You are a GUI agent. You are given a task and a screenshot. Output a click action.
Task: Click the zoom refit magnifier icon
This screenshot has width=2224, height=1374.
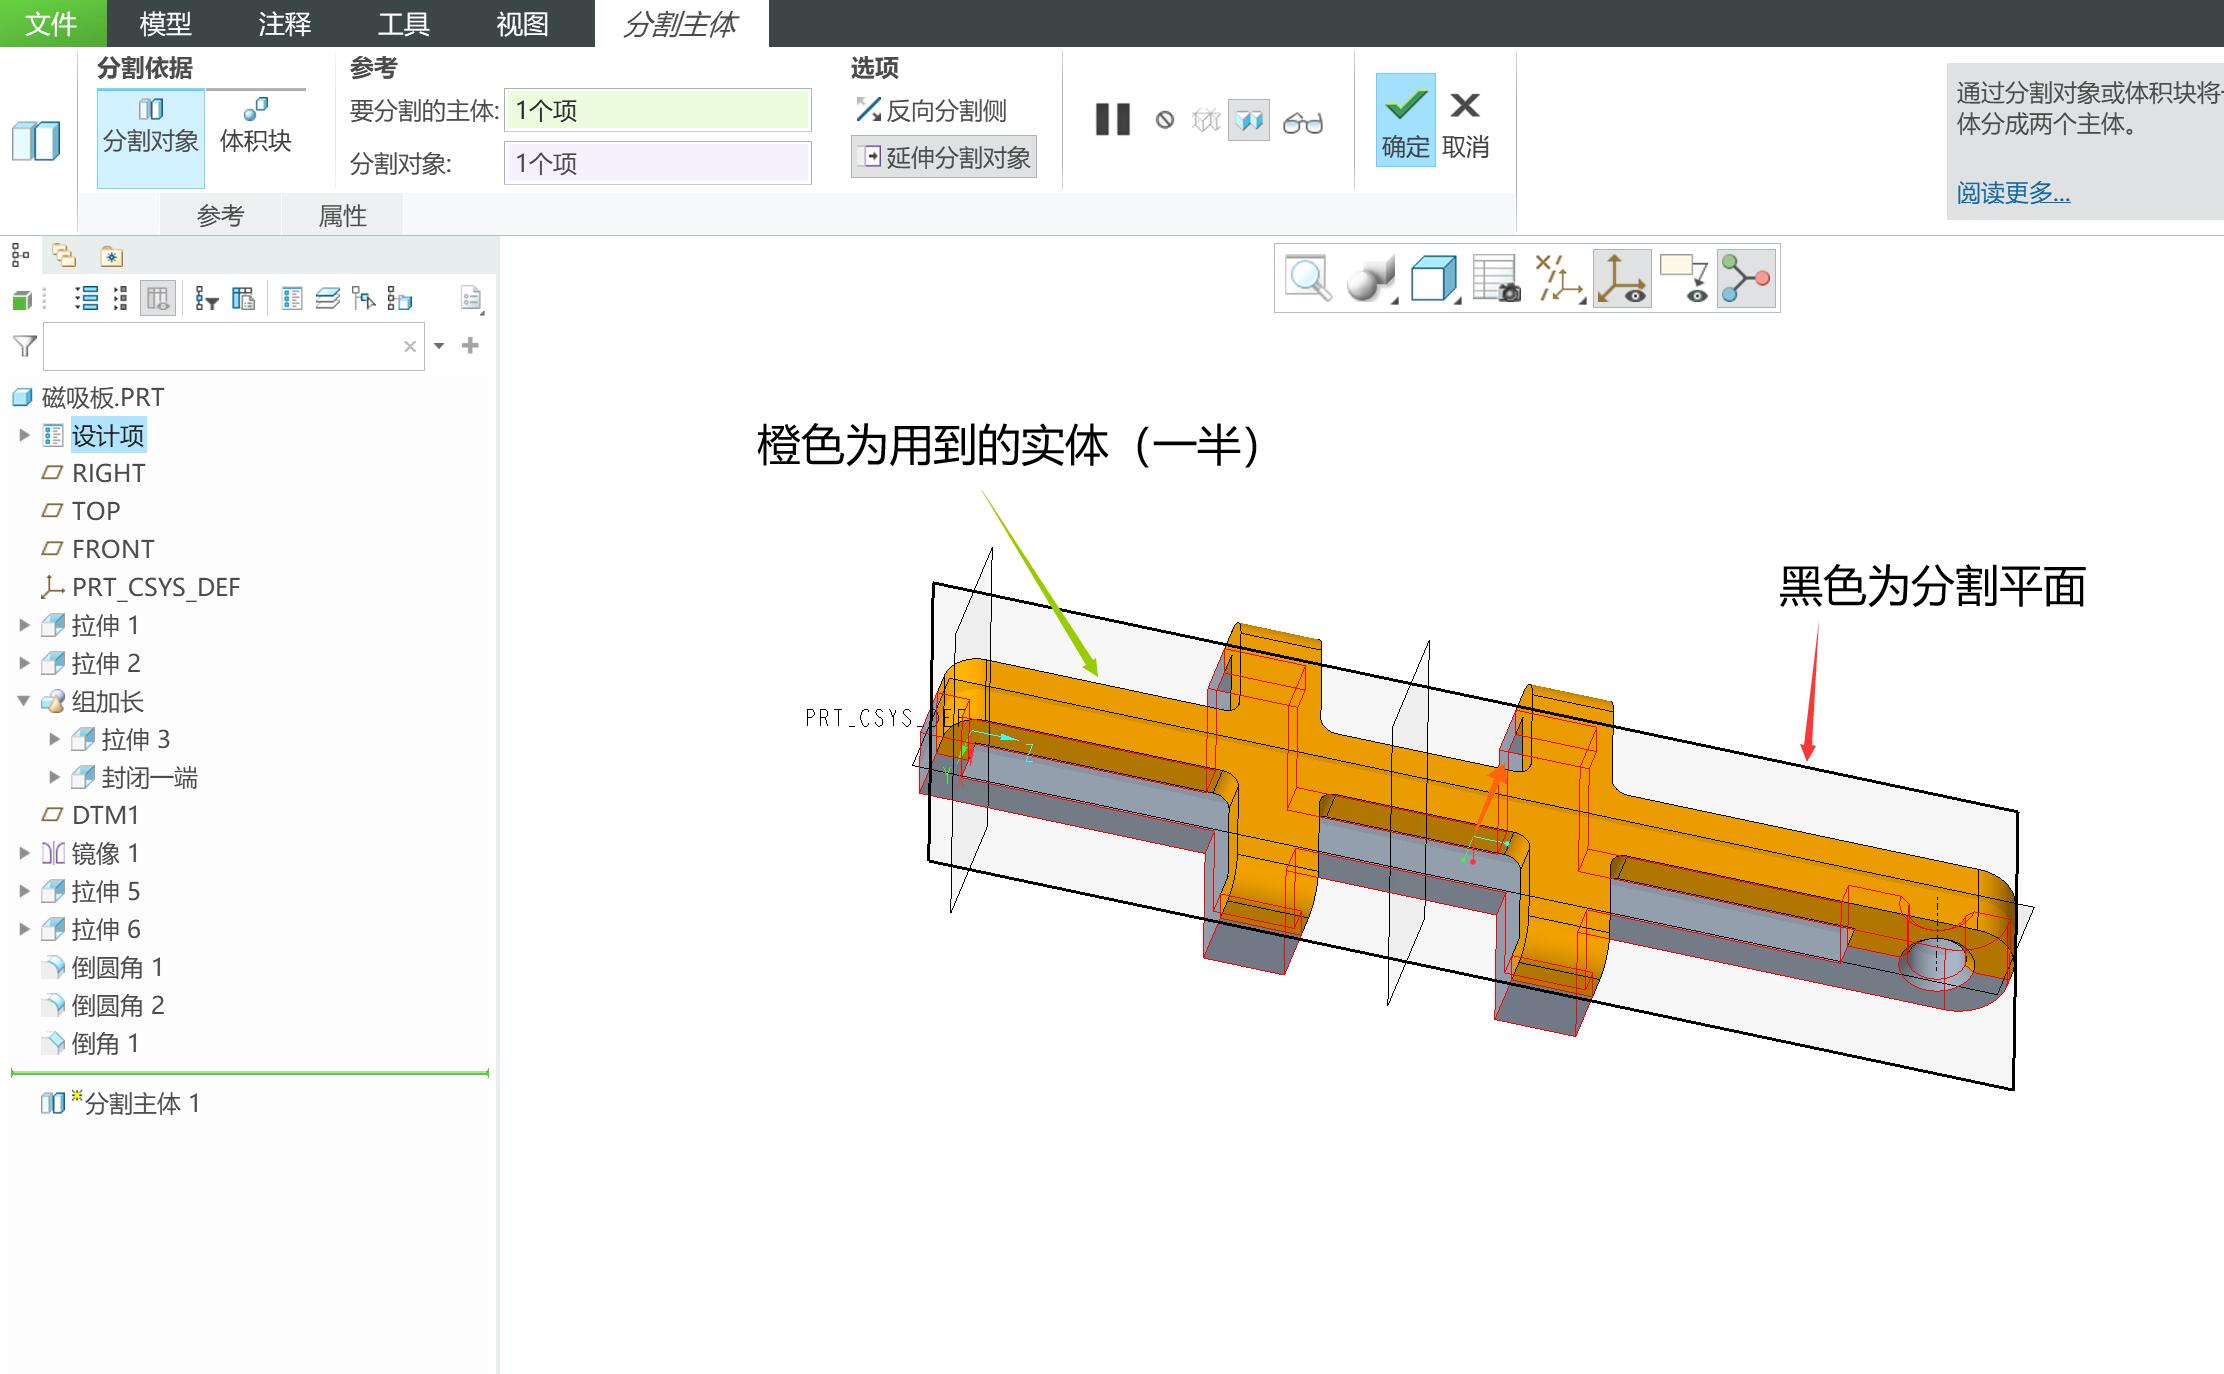[x=1308, y=279]
